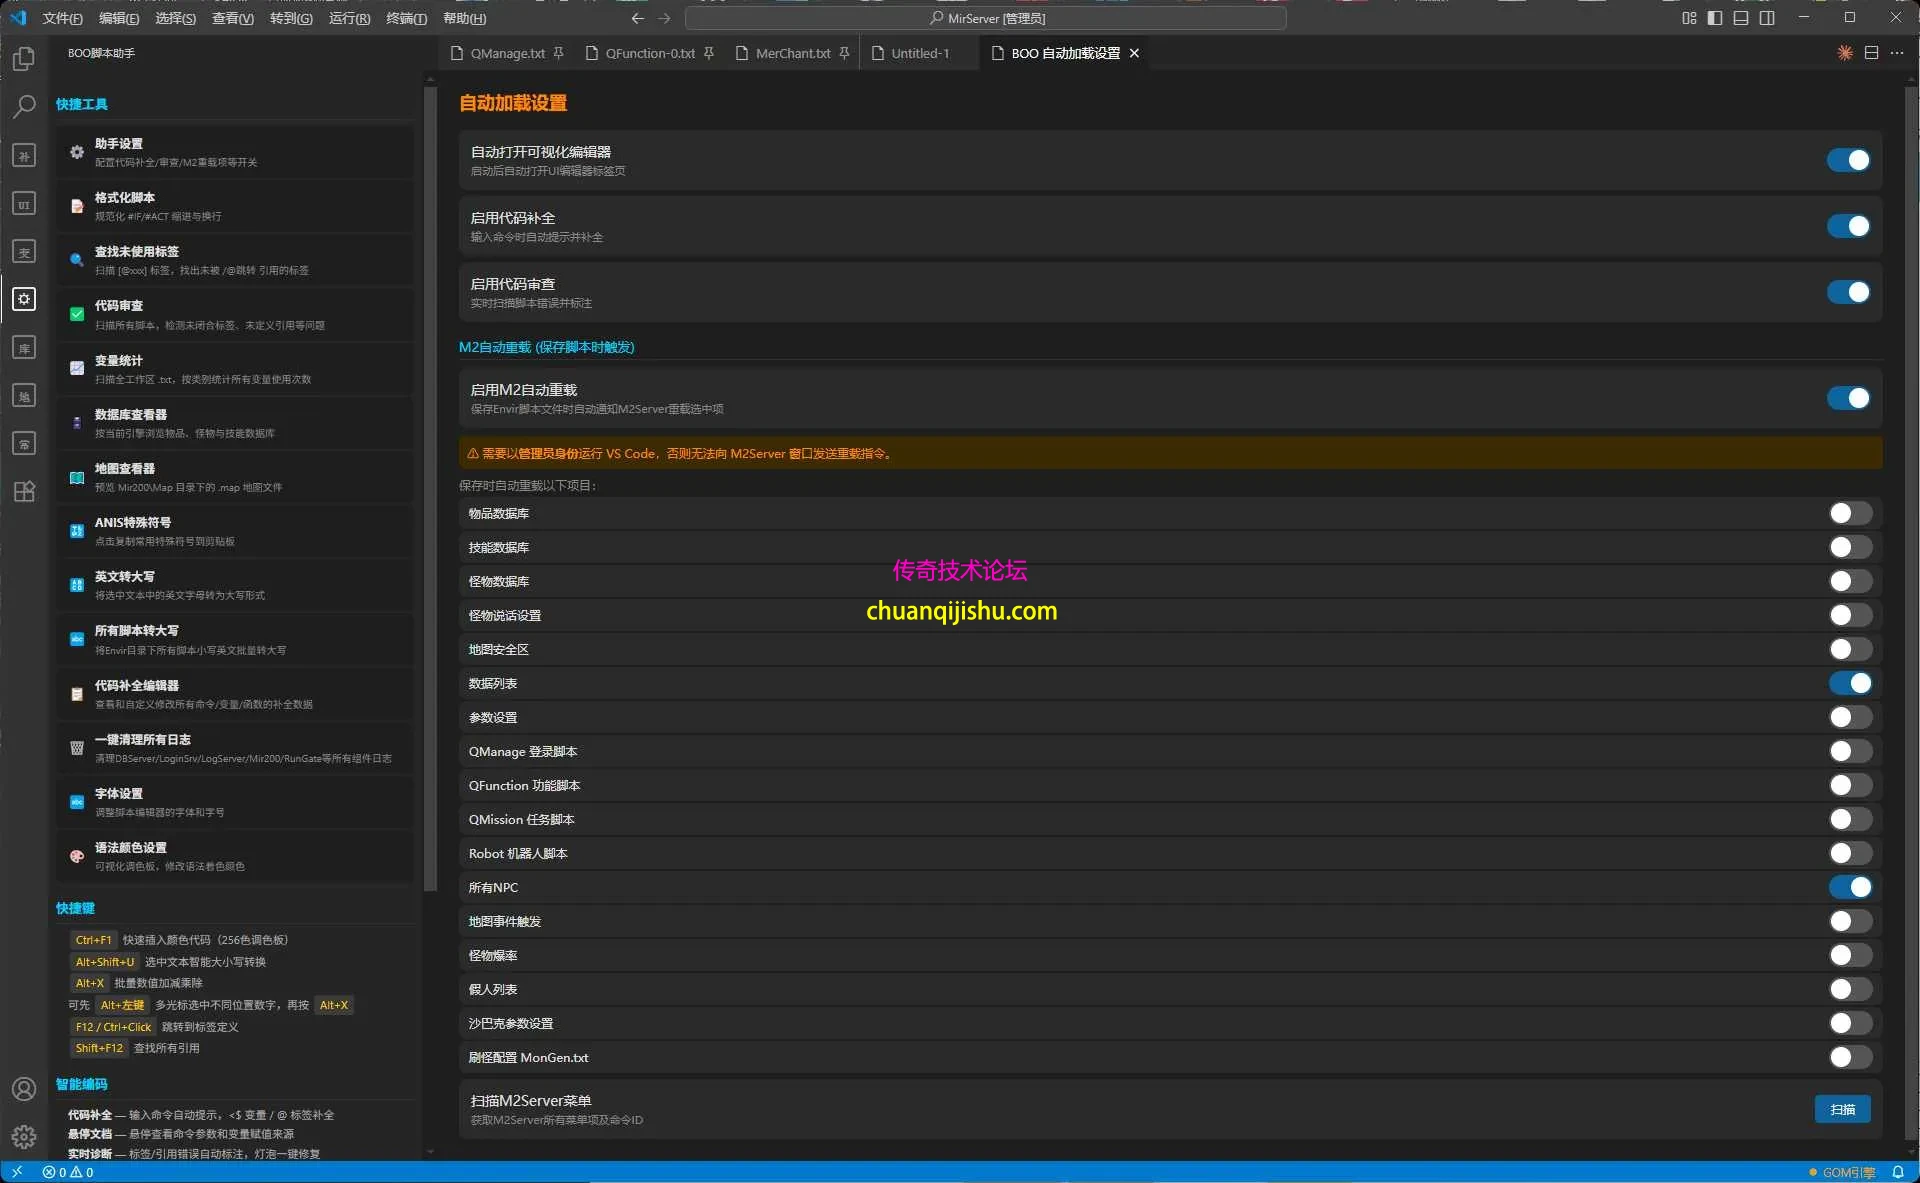Open the 数据库查看器 database viewer
The height and width of the screenshot is (1183, 1920).
coord(234,423)
